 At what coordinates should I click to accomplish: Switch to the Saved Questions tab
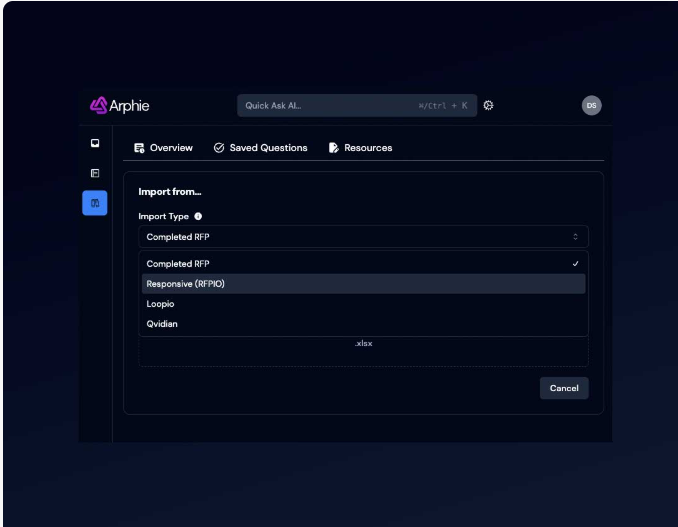click(x=260, y=148)
